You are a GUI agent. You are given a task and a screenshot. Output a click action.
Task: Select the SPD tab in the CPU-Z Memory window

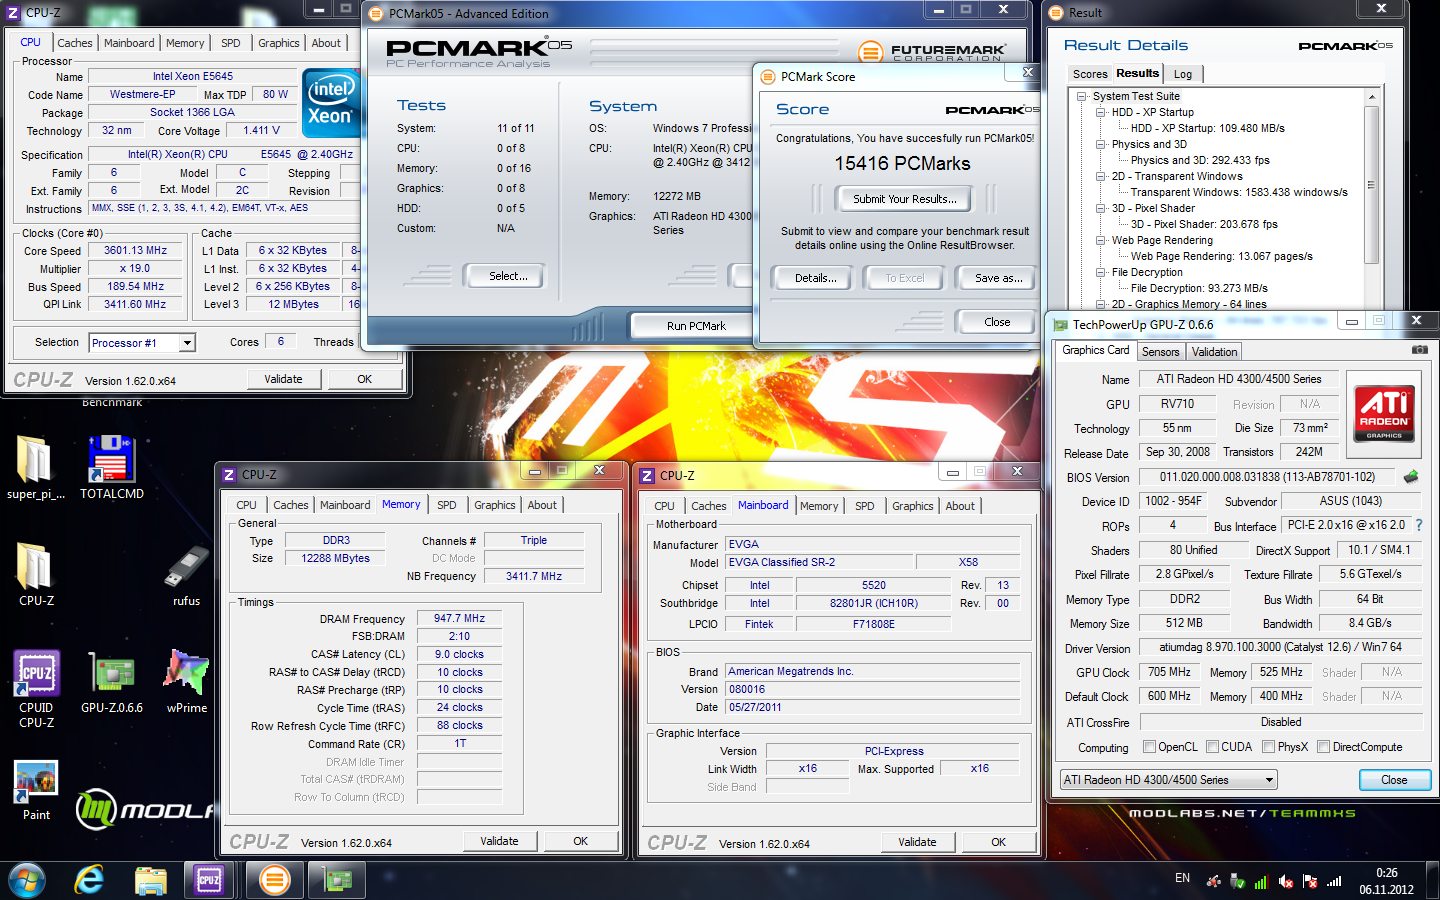click(446, 505)
